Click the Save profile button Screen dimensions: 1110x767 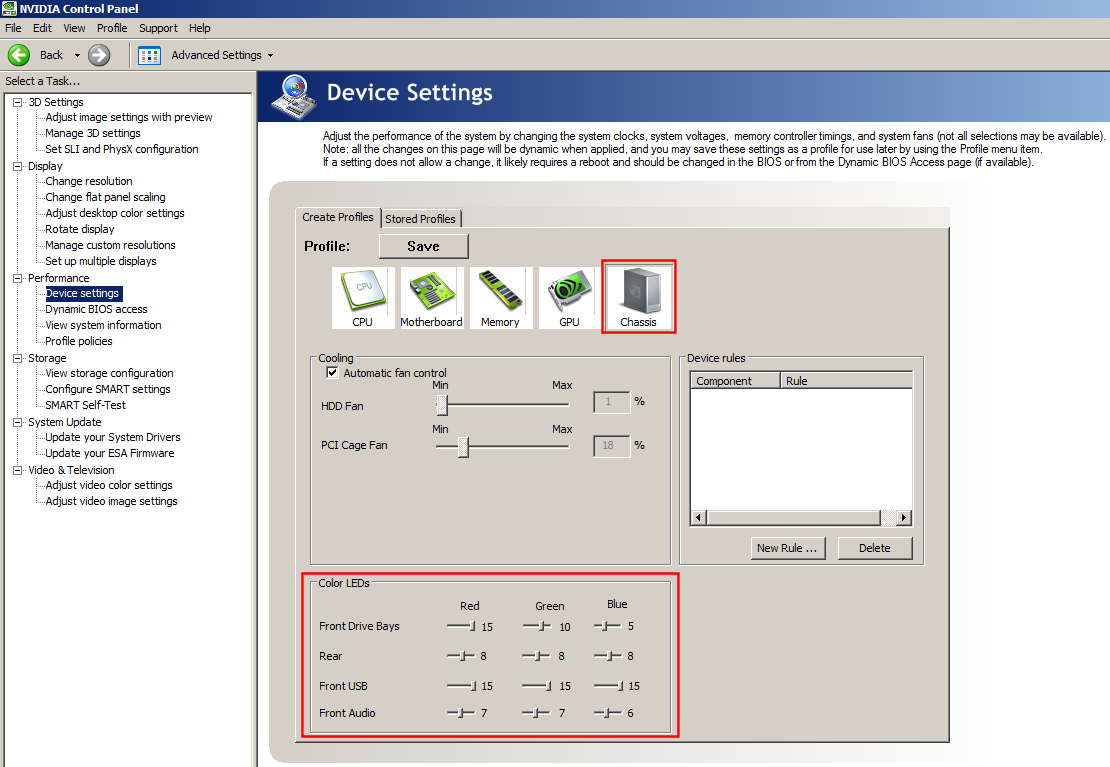(423, 246)
